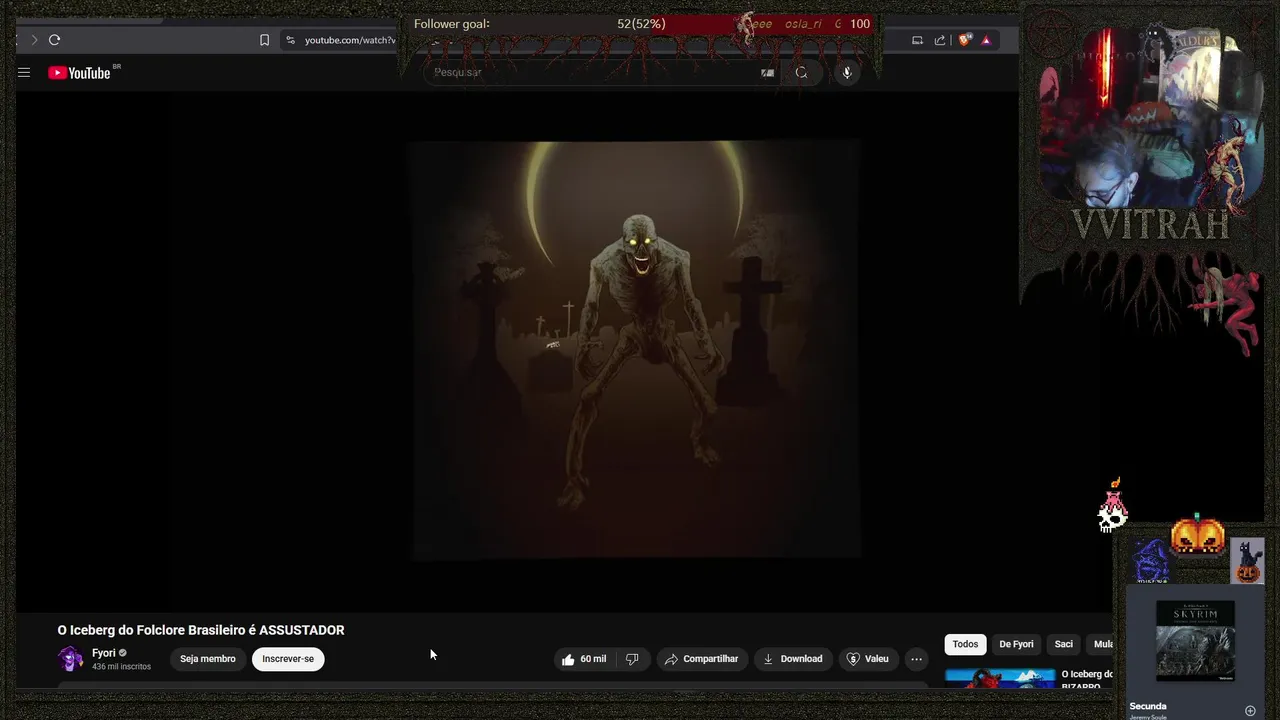Open Fyori channel avatar

[70, 659]
